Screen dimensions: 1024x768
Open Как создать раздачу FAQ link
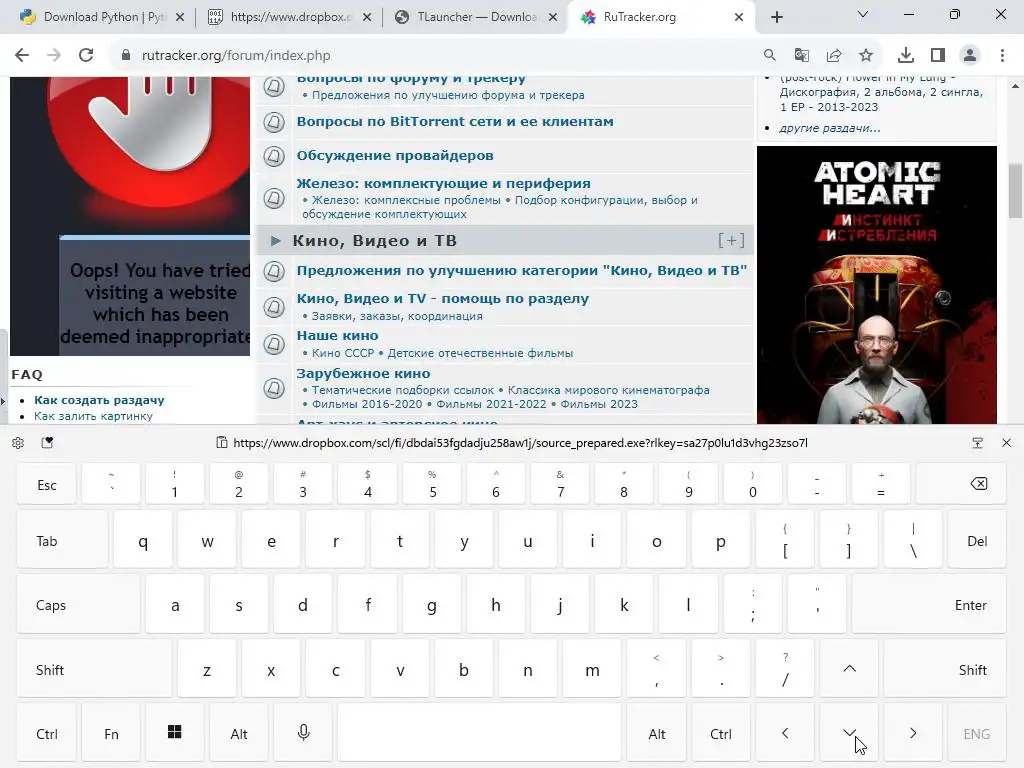(x=99, y=400)
